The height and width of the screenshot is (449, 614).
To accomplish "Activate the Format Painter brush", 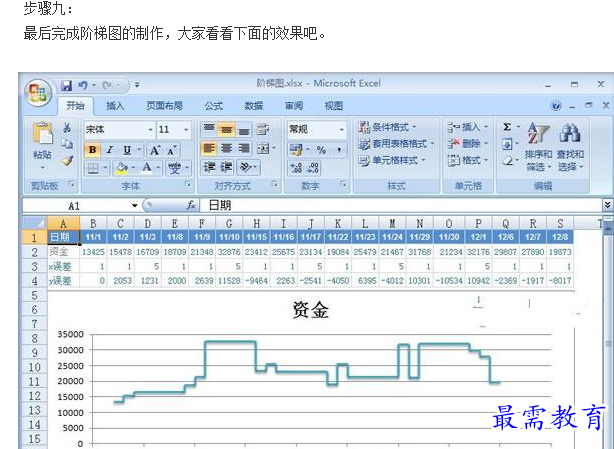I will click(x=67, y=160).
